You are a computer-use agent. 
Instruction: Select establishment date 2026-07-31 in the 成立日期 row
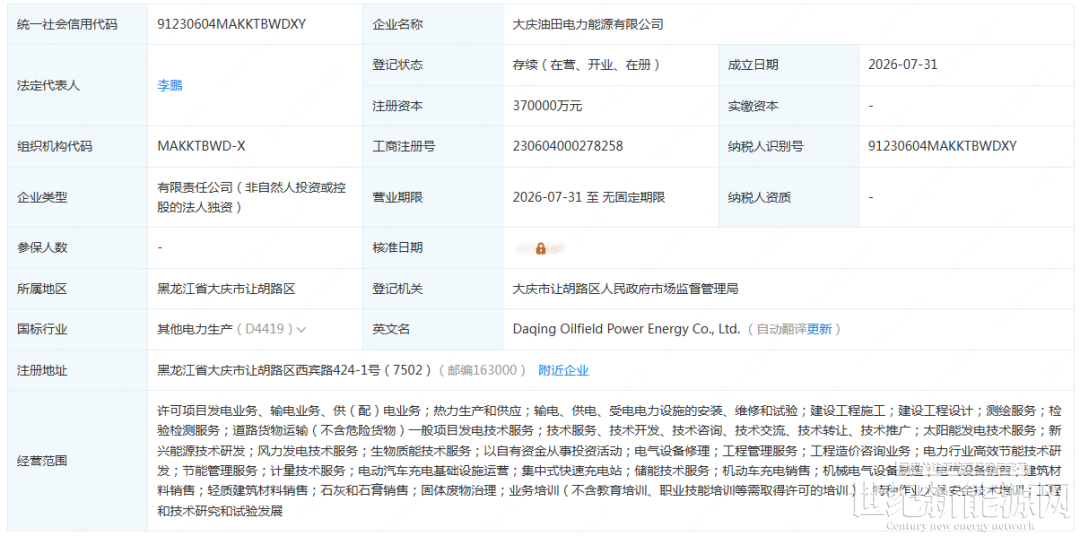point(903,65)
